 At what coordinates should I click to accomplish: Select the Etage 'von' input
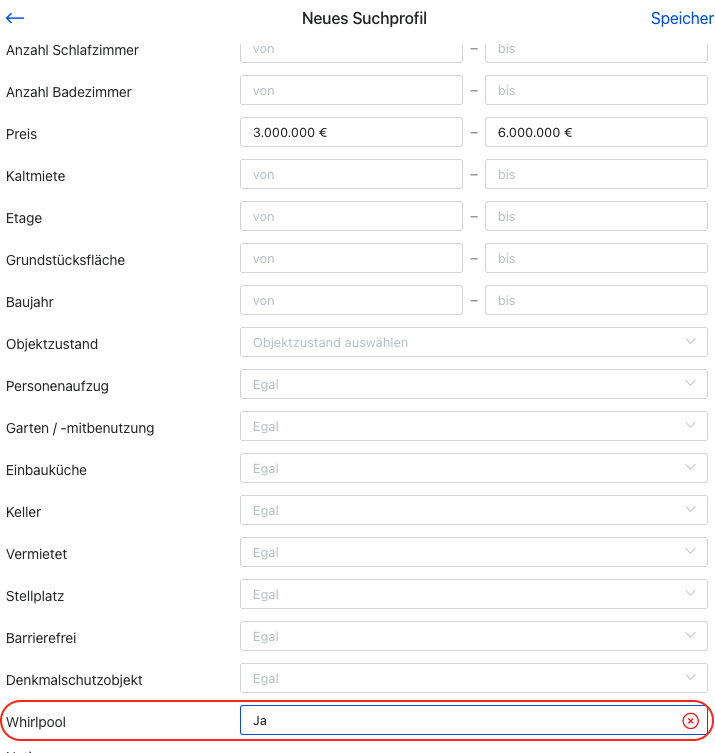click(351, 216)
